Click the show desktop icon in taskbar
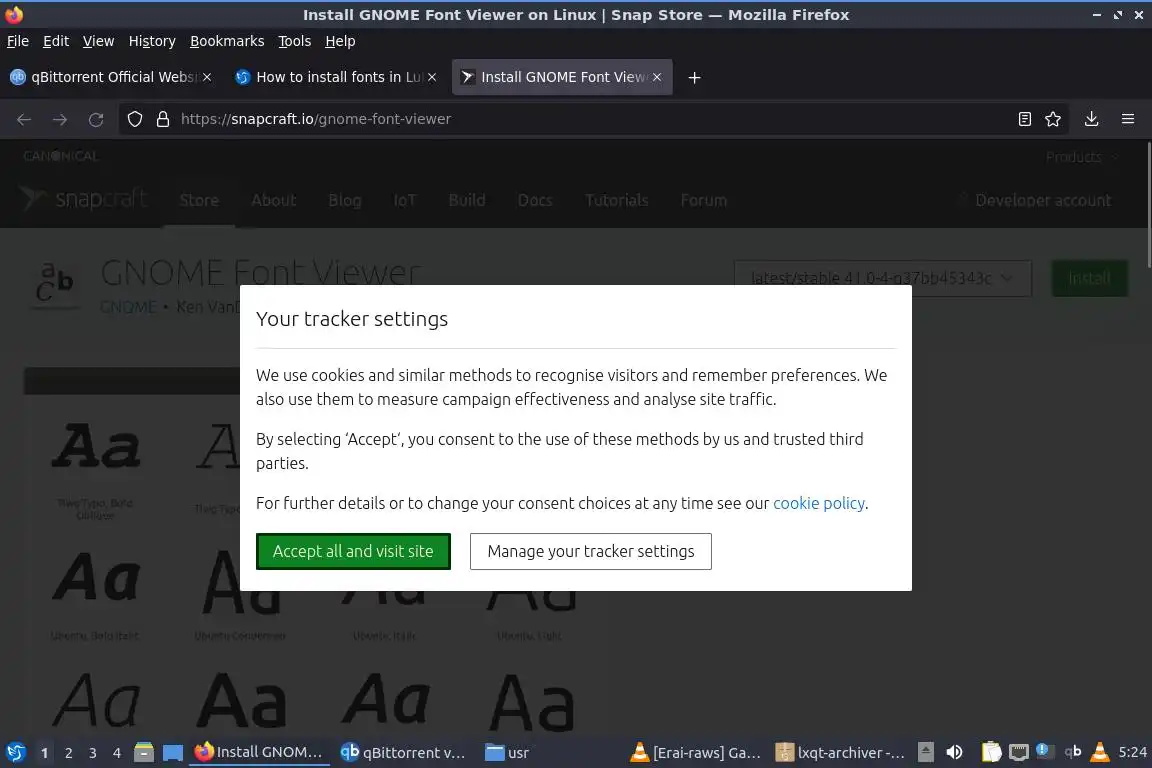The image size is (1152, 768). point(173,753)
